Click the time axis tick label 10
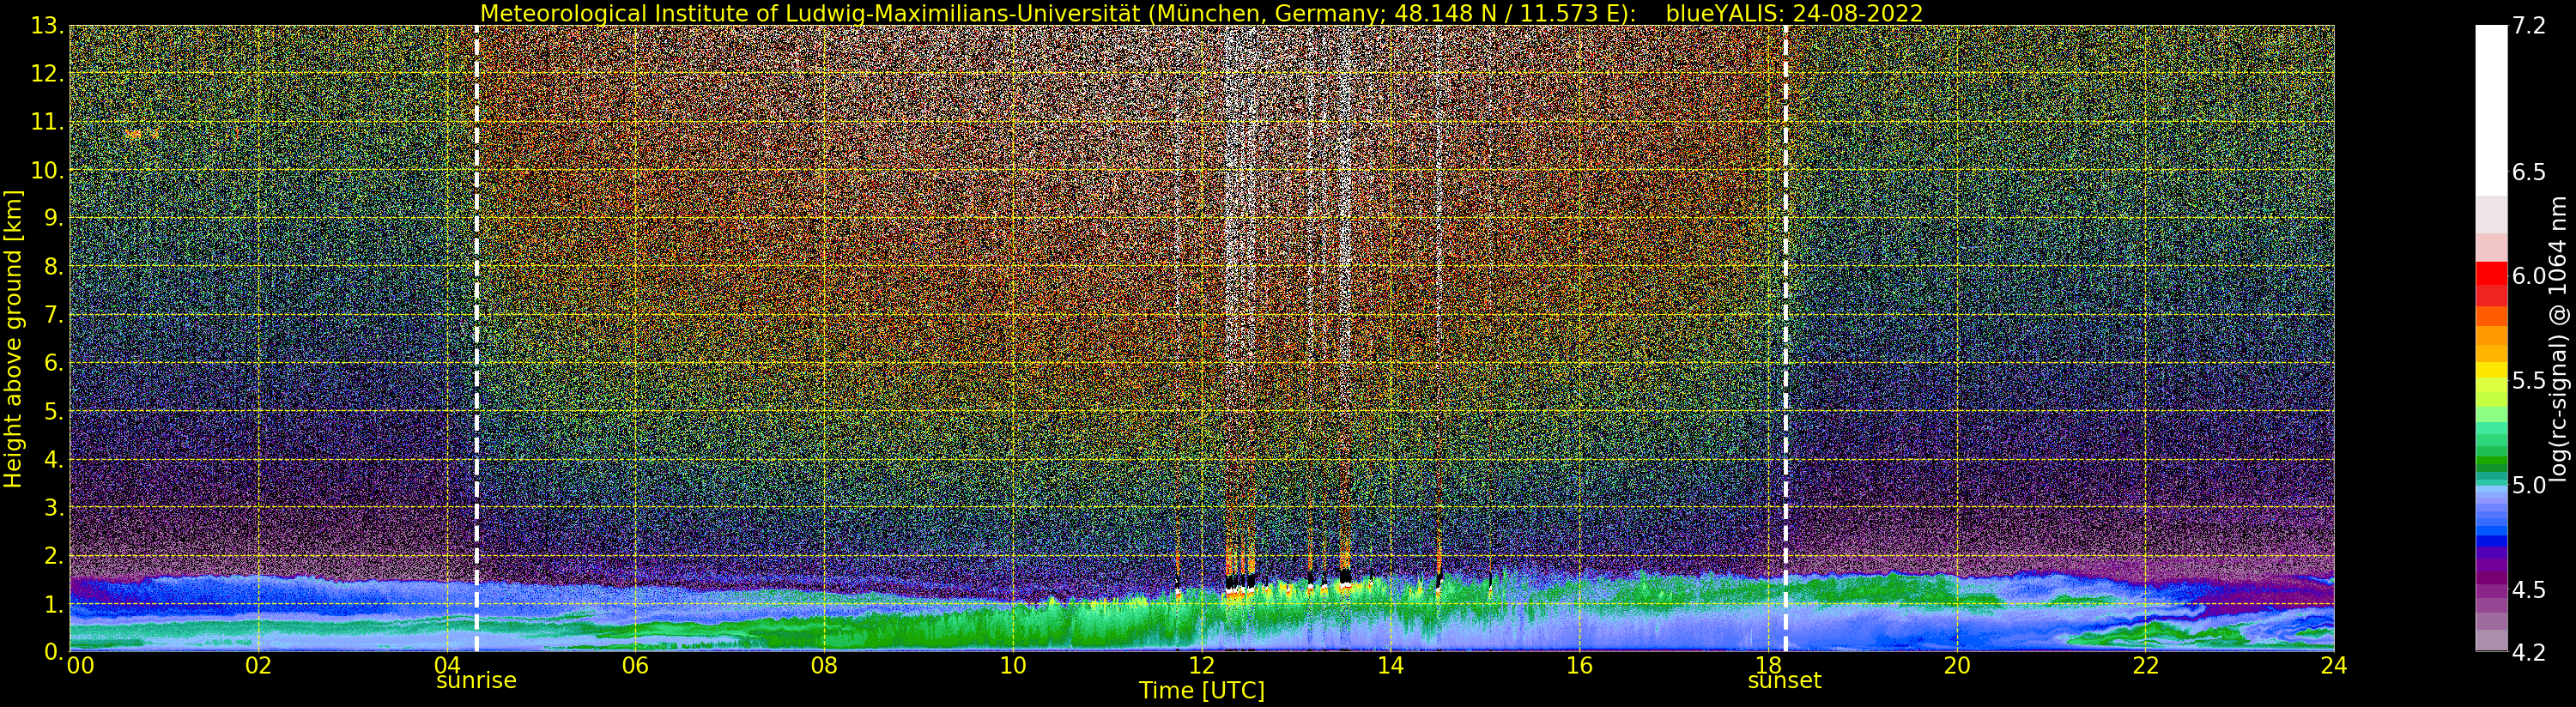2576x707 pixels. click(1012, 665)
